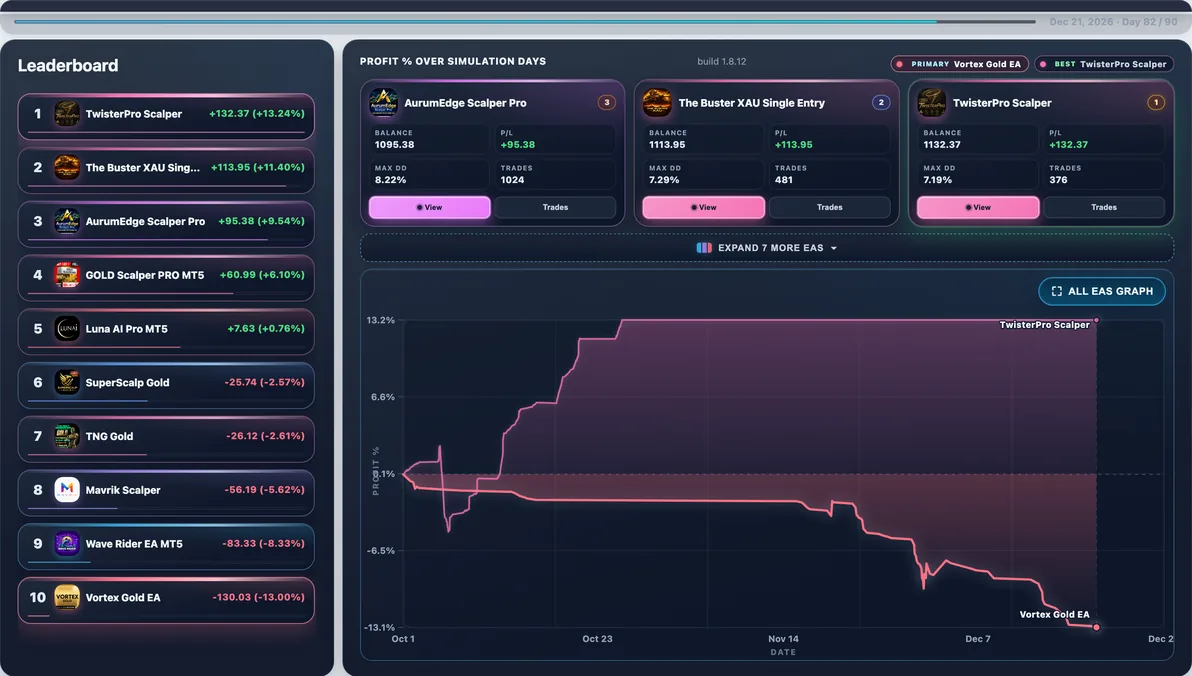The image size is (1192, 676).
Task: Click the colored bars icon beside Expand EAs
Action: (x=704, y=248)
